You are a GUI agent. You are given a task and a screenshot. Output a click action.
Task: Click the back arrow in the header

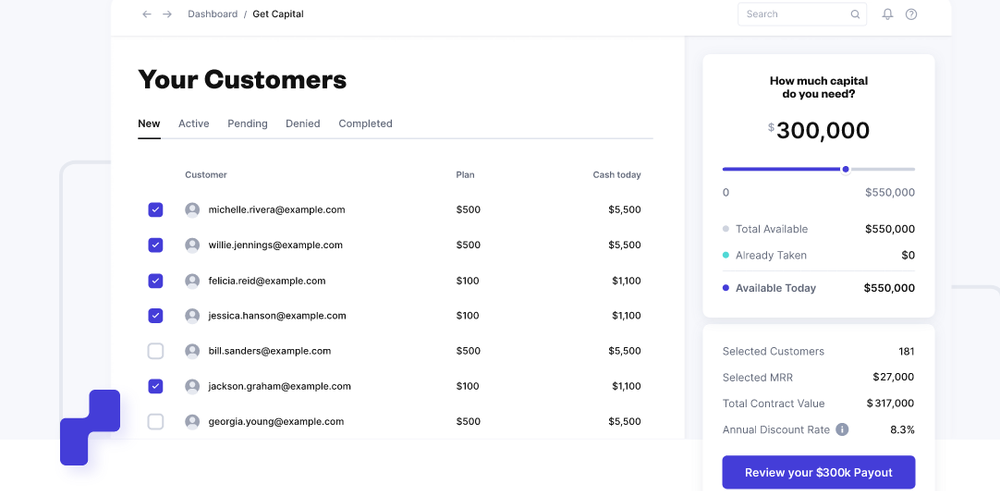coord(147,14)
